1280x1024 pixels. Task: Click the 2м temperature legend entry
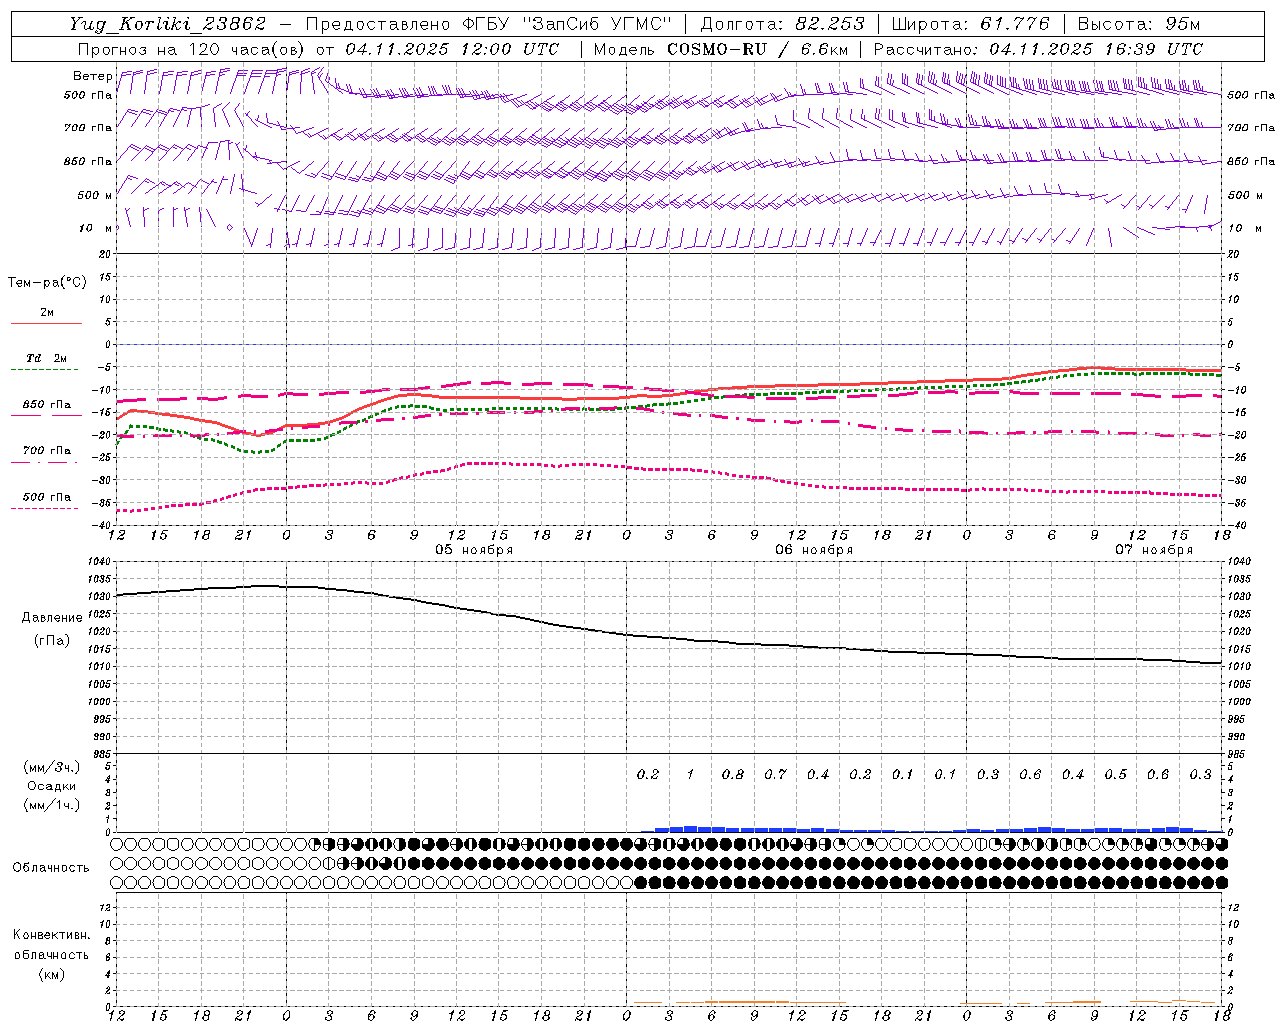tap(47, 312)
